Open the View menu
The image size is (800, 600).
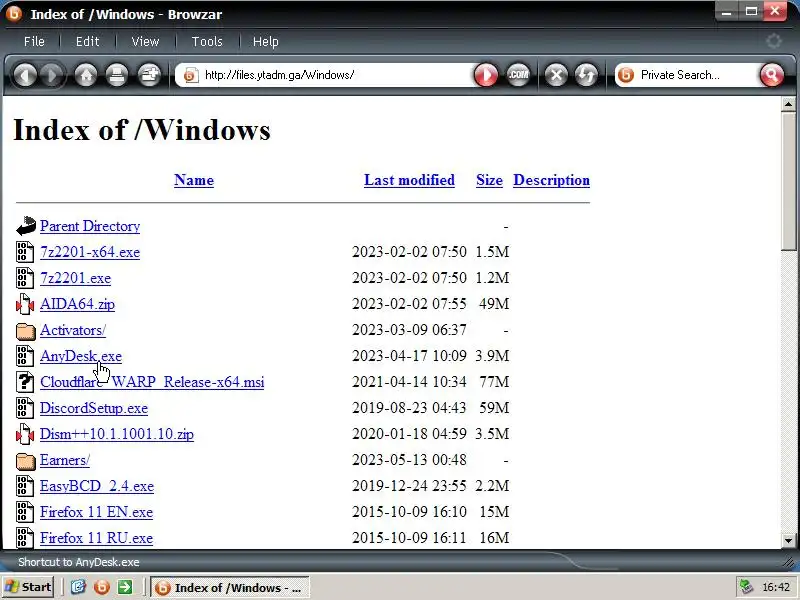click(145, 41)
